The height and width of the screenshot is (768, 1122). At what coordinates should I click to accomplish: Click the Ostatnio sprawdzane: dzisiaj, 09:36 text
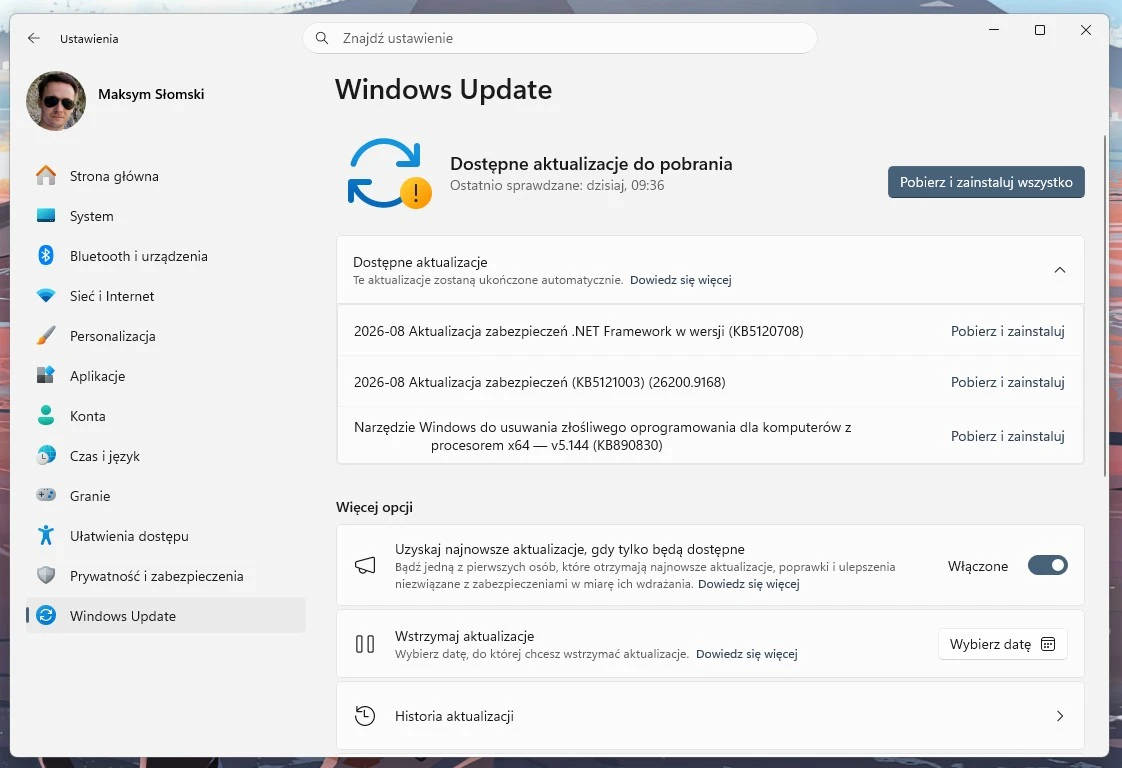557,185
